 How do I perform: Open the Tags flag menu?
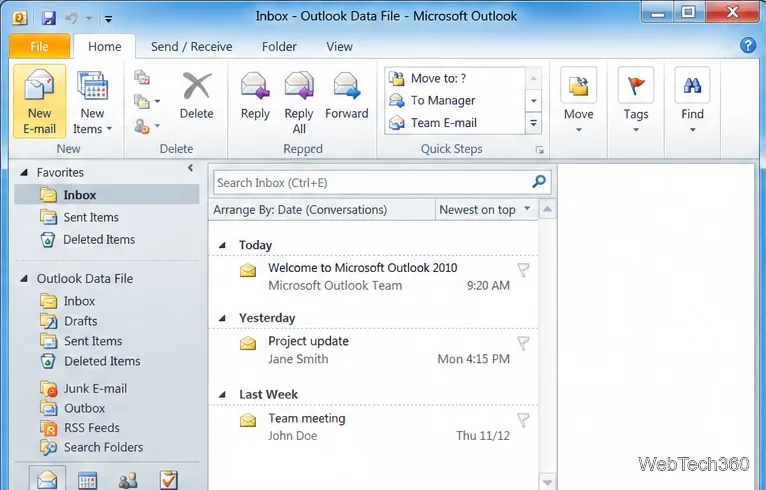click(x=636, y=101)
